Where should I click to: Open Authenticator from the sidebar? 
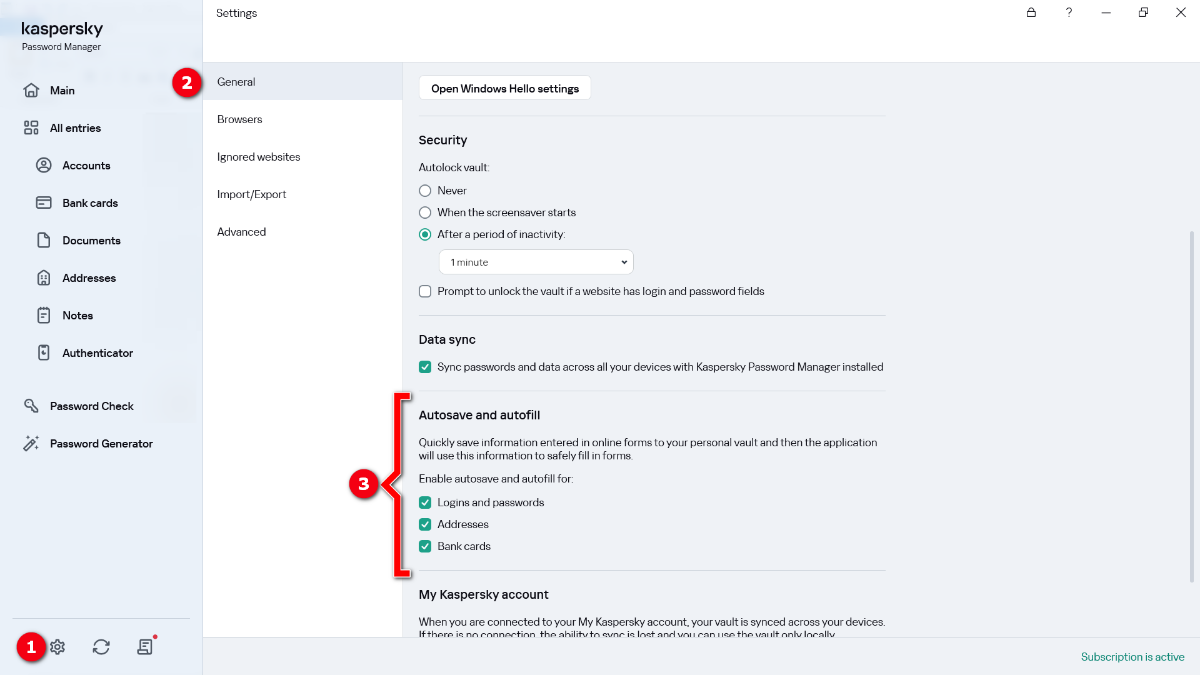click(97, 353)
